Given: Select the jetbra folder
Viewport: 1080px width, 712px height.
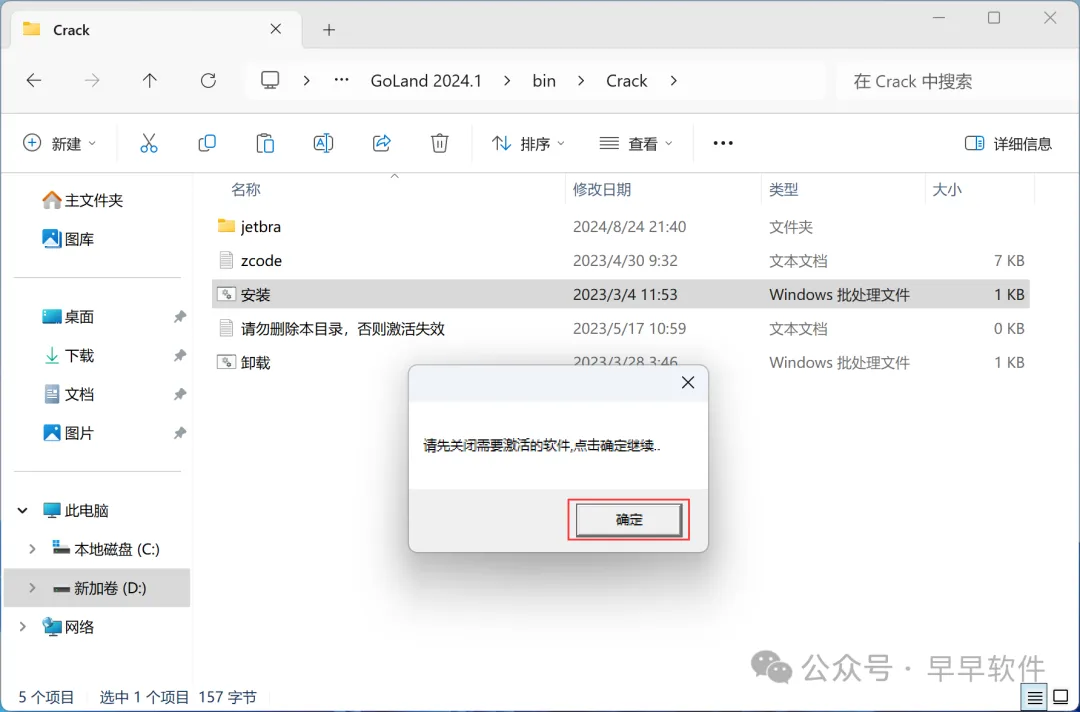Looking at the screenshot, I should 621,227.
